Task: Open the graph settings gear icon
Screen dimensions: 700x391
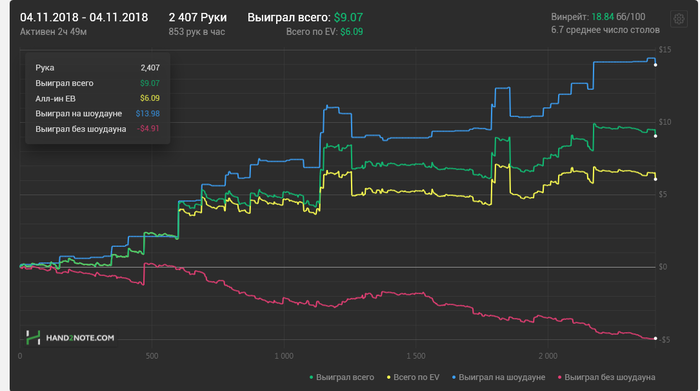Action: (679, 19)
